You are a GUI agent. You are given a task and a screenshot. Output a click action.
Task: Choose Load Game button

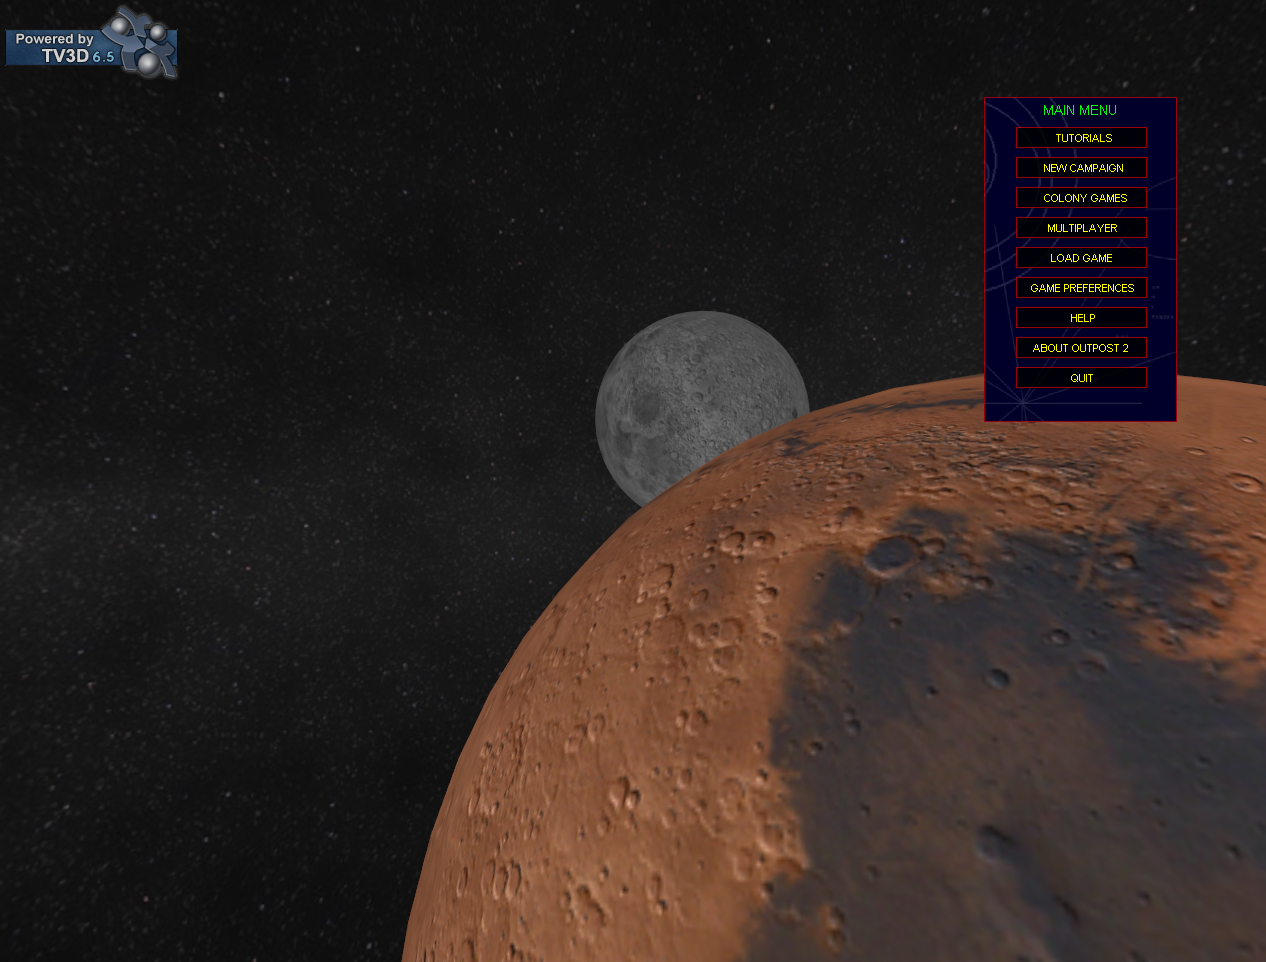[x=1081, y=258]
